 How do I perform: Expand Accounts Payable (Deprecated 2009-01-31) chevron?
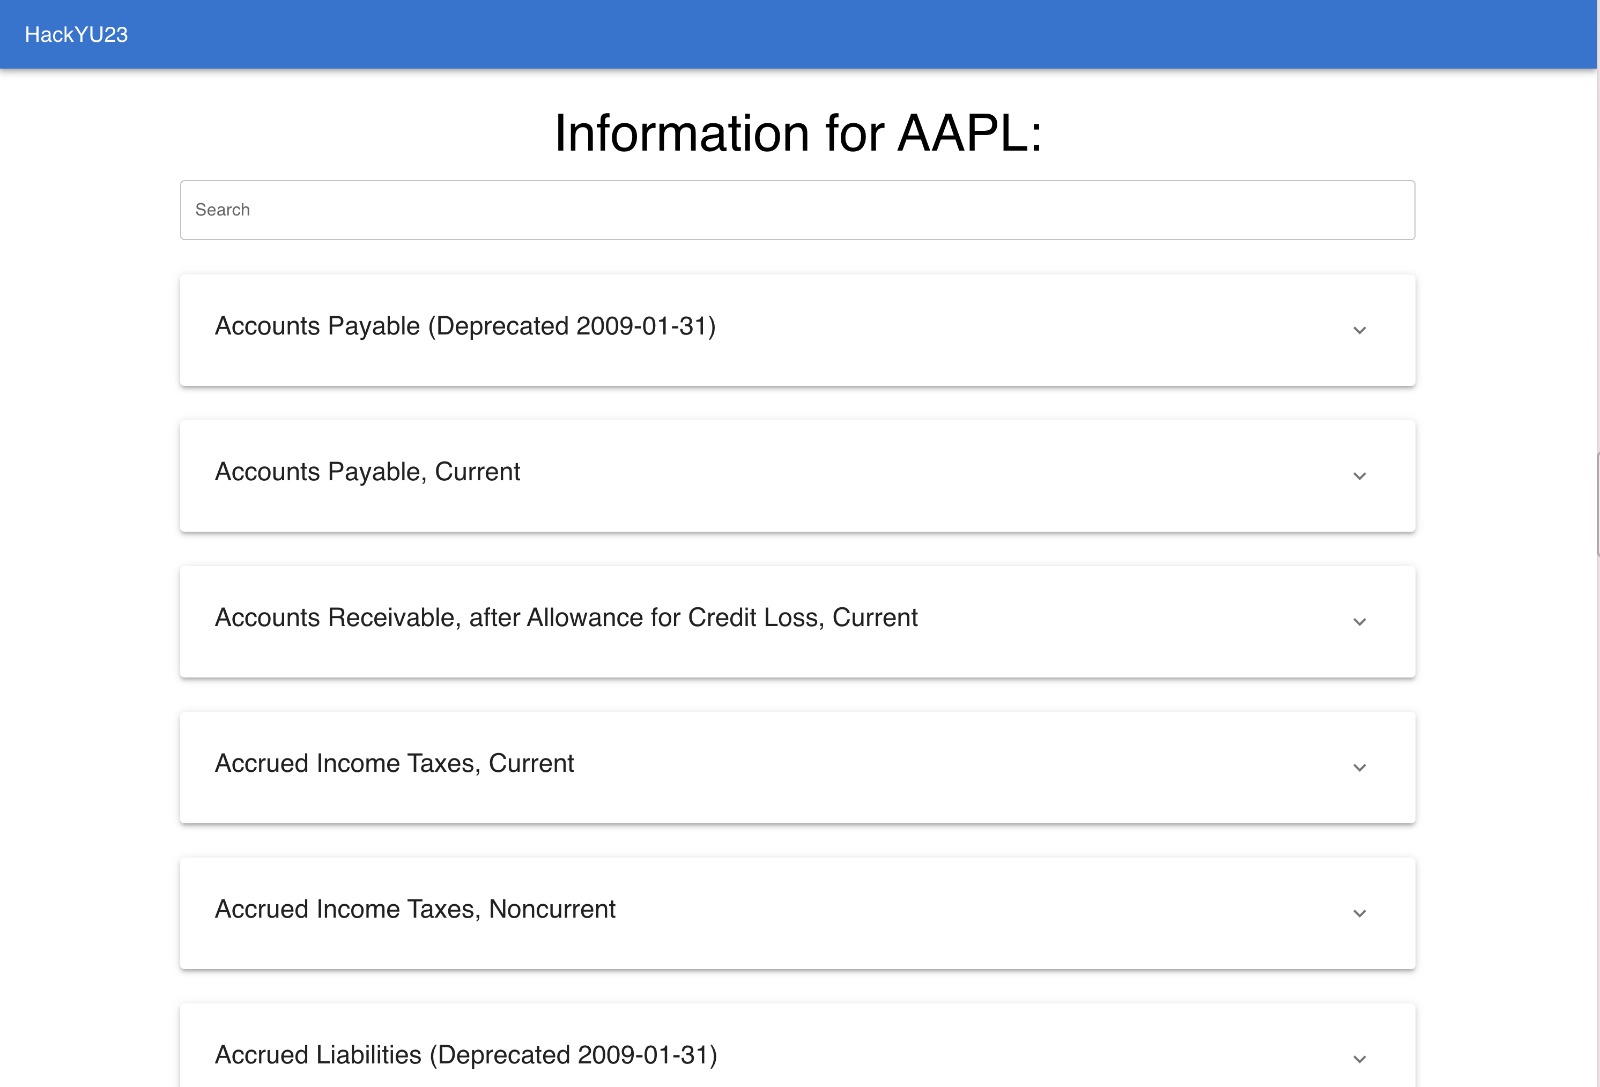(x=1359, y=330)
